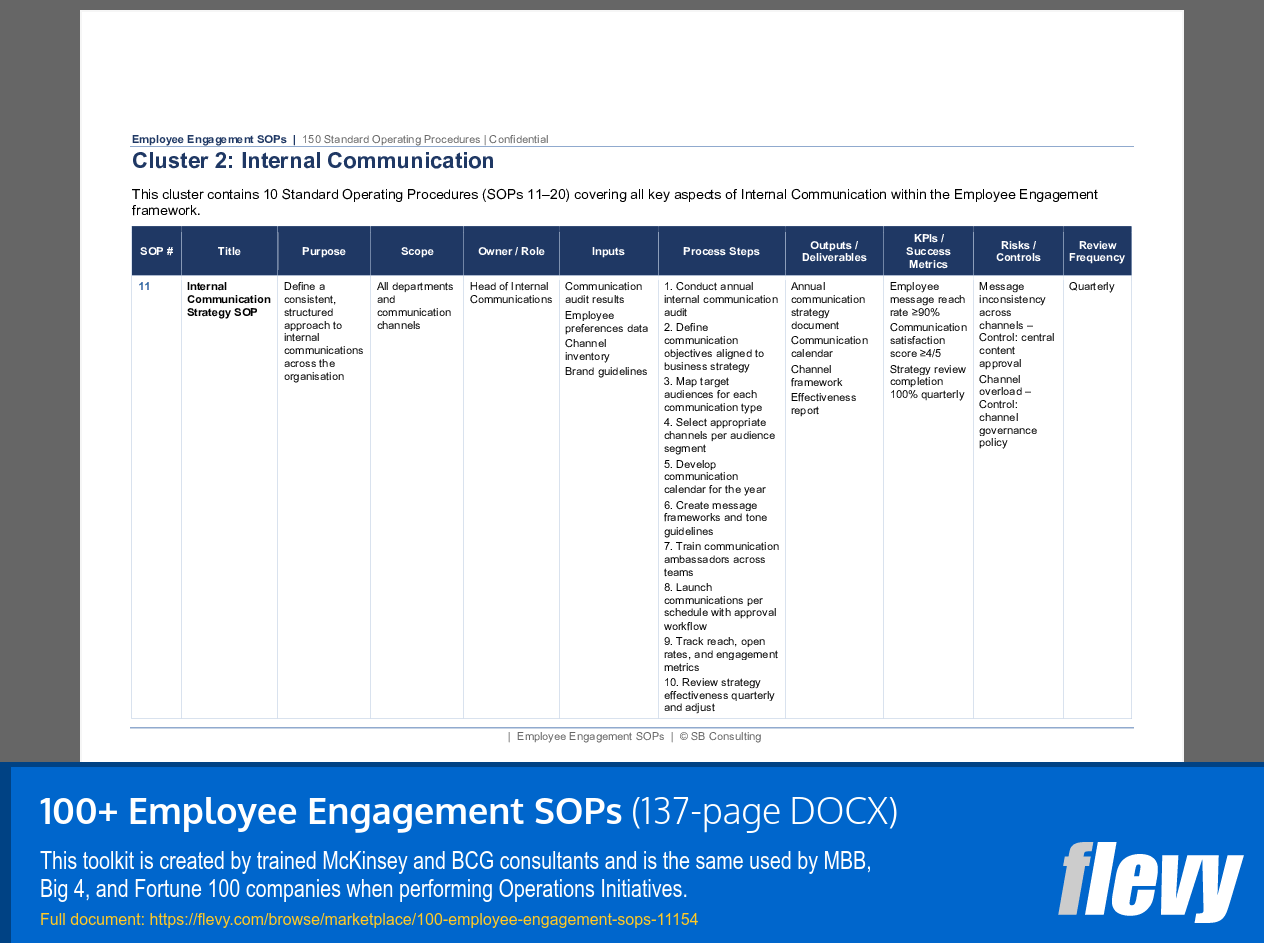1264x943 pixels.
Task: Select the Process Steps column header
Action: point(721,251)
